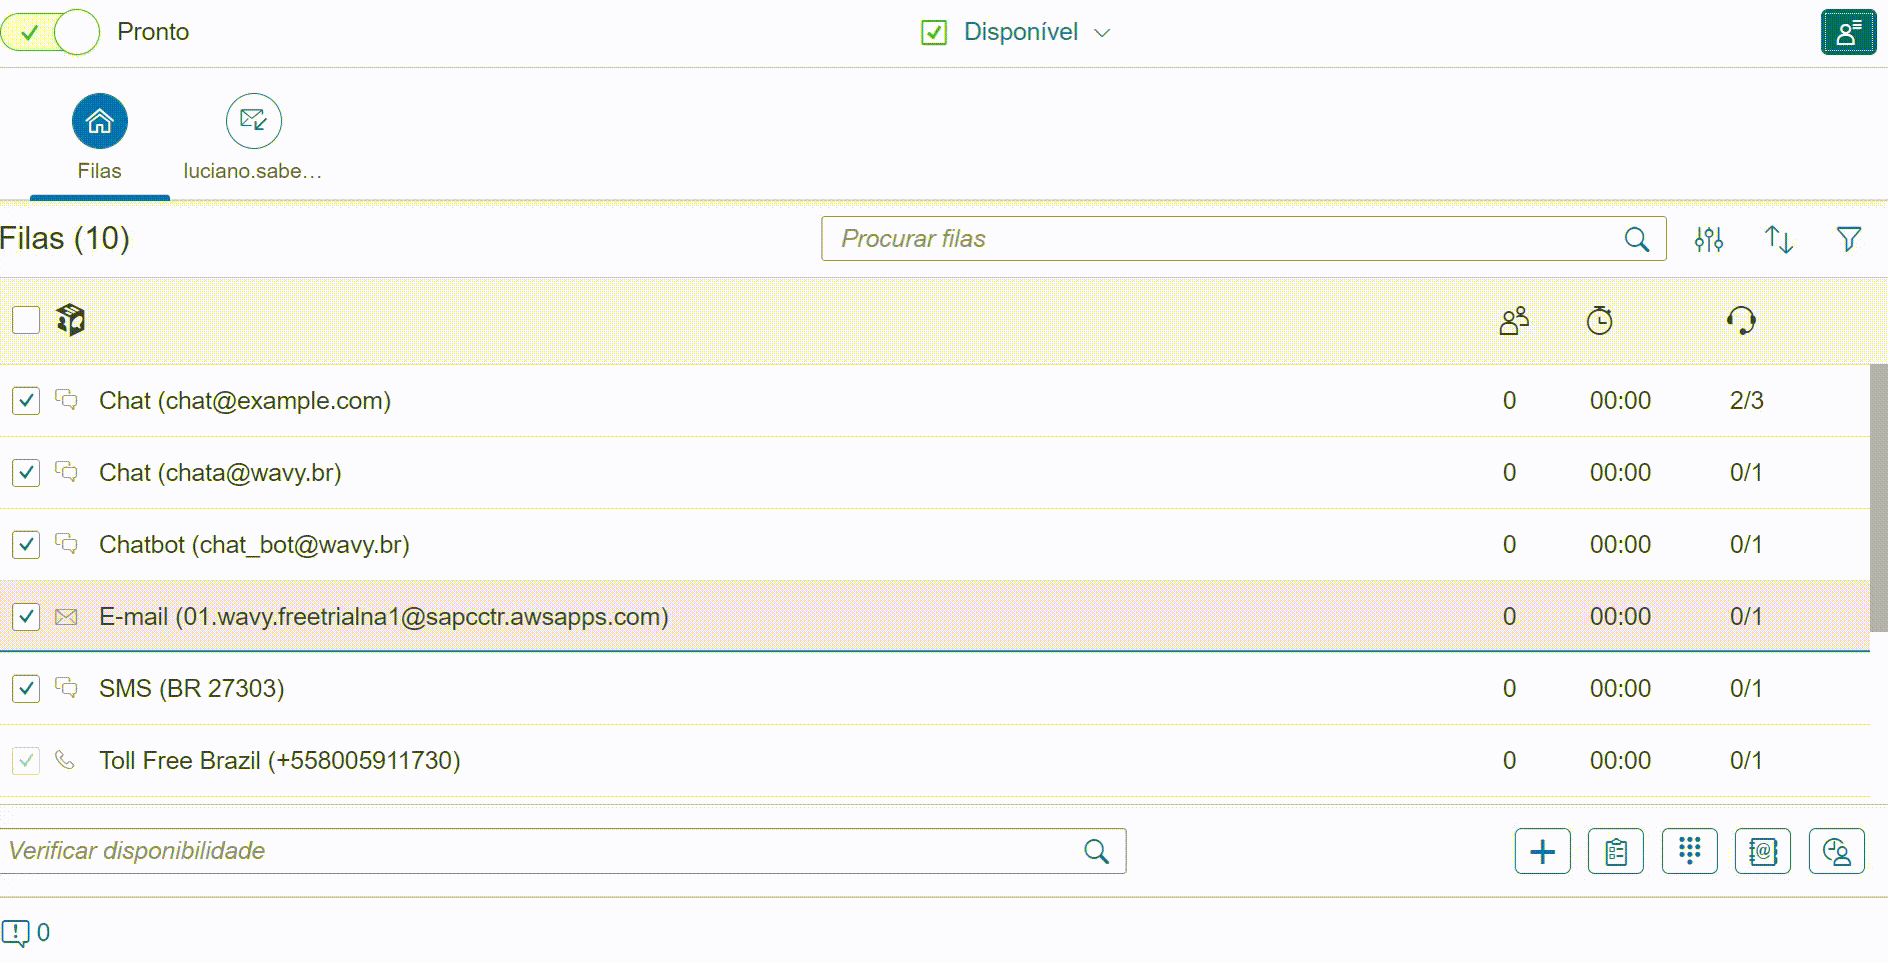Click the Verificar disponibilidade search field
The width and height of the screenshot is (1888, 962).
563,851
